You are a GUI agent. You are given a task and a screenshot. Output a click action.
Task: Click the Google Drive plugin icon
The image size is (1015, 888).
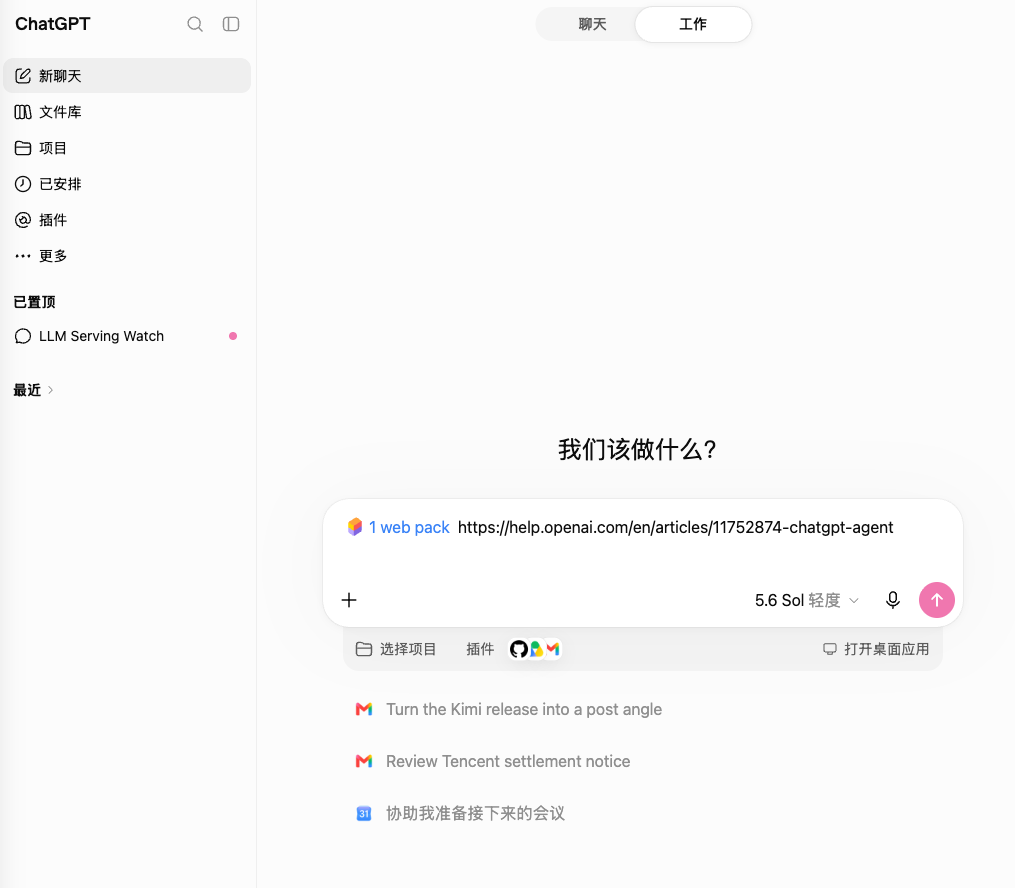[x=536, y=649]
